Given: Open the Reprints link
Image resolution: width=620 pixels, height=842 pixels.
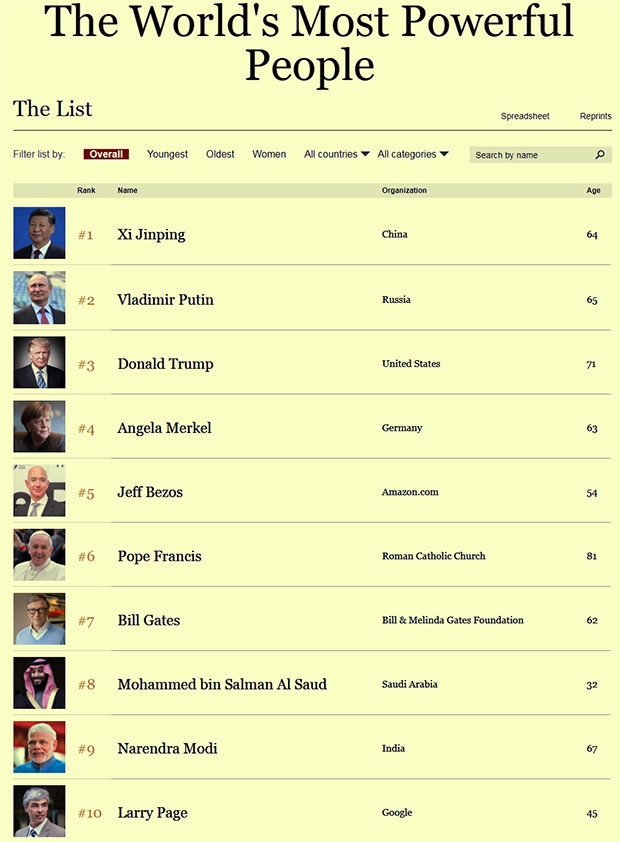Looking at the screenshot, I should coord(595,116).
